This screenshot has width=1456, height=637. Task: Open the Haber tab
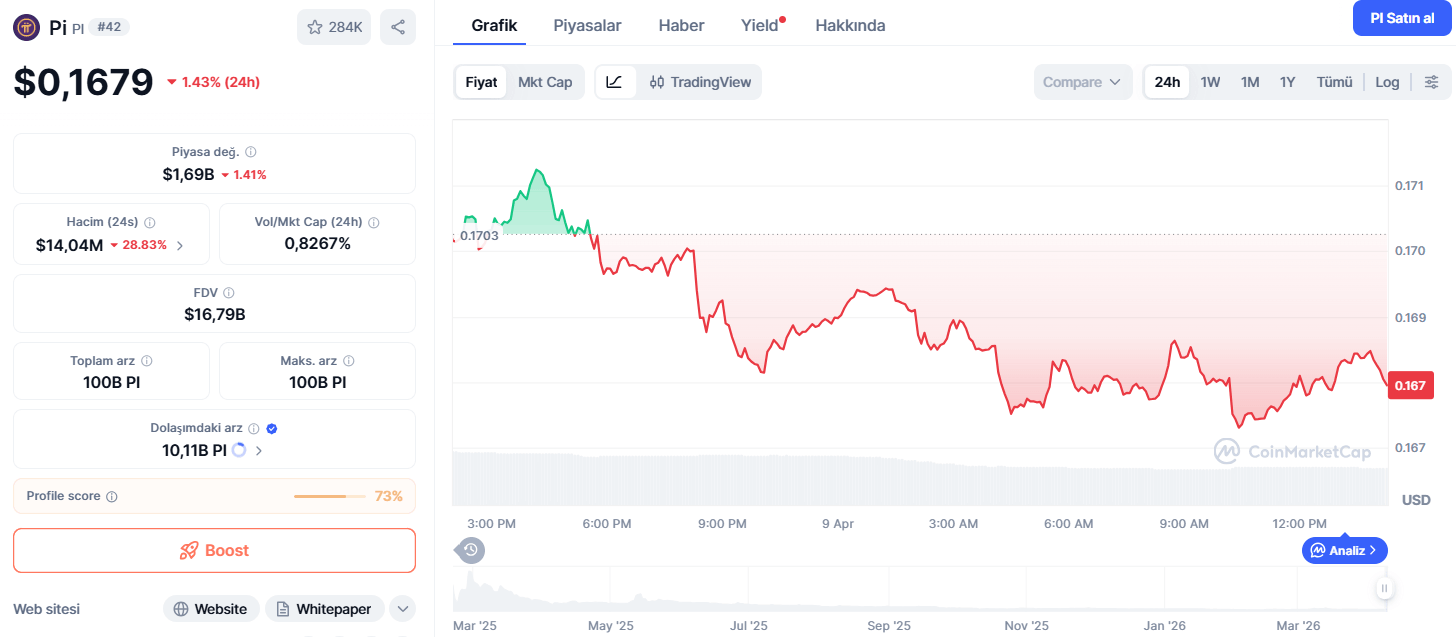pos(681,25)
